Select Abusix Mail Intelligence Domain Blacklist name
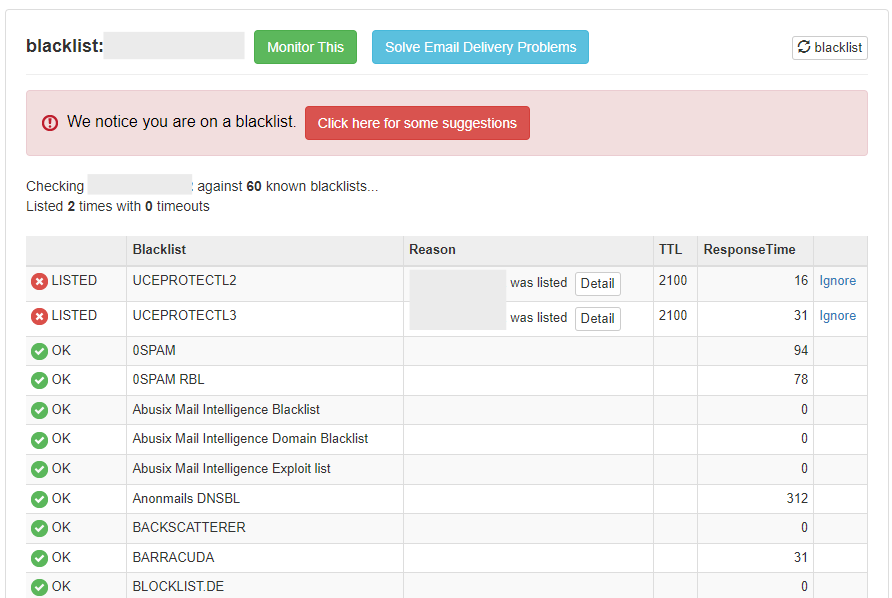This screenshot has height=598, width=892. coord(250,439)
